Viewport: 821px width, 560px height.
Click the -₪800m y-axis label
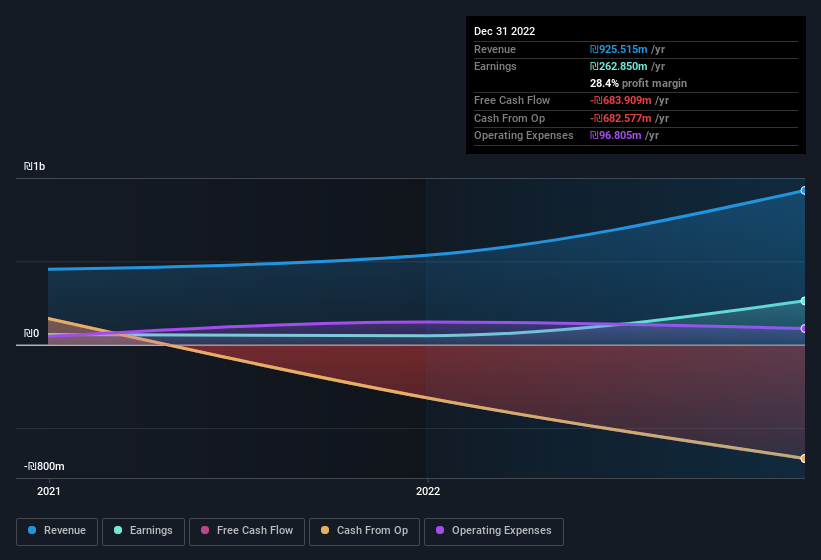coord(44,466)
